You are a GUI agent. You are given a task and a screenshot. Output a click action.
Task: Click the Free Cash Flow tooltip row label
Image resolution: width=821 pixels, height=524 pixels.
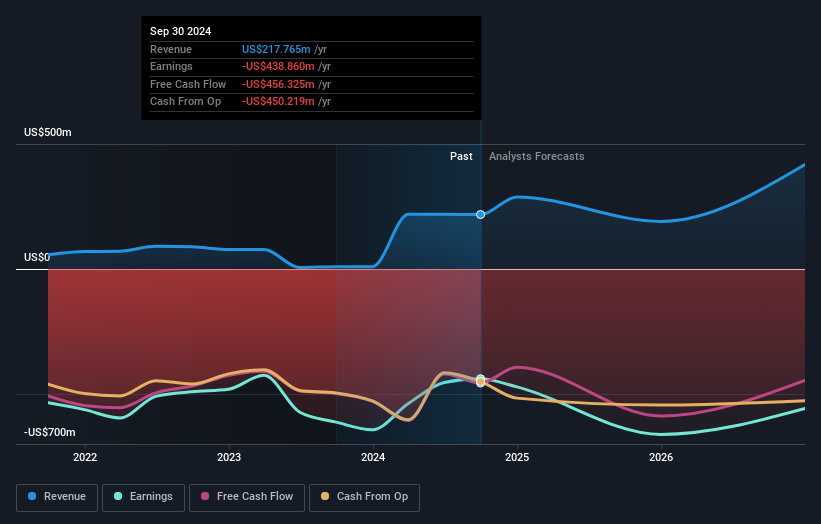pos(188,84)
